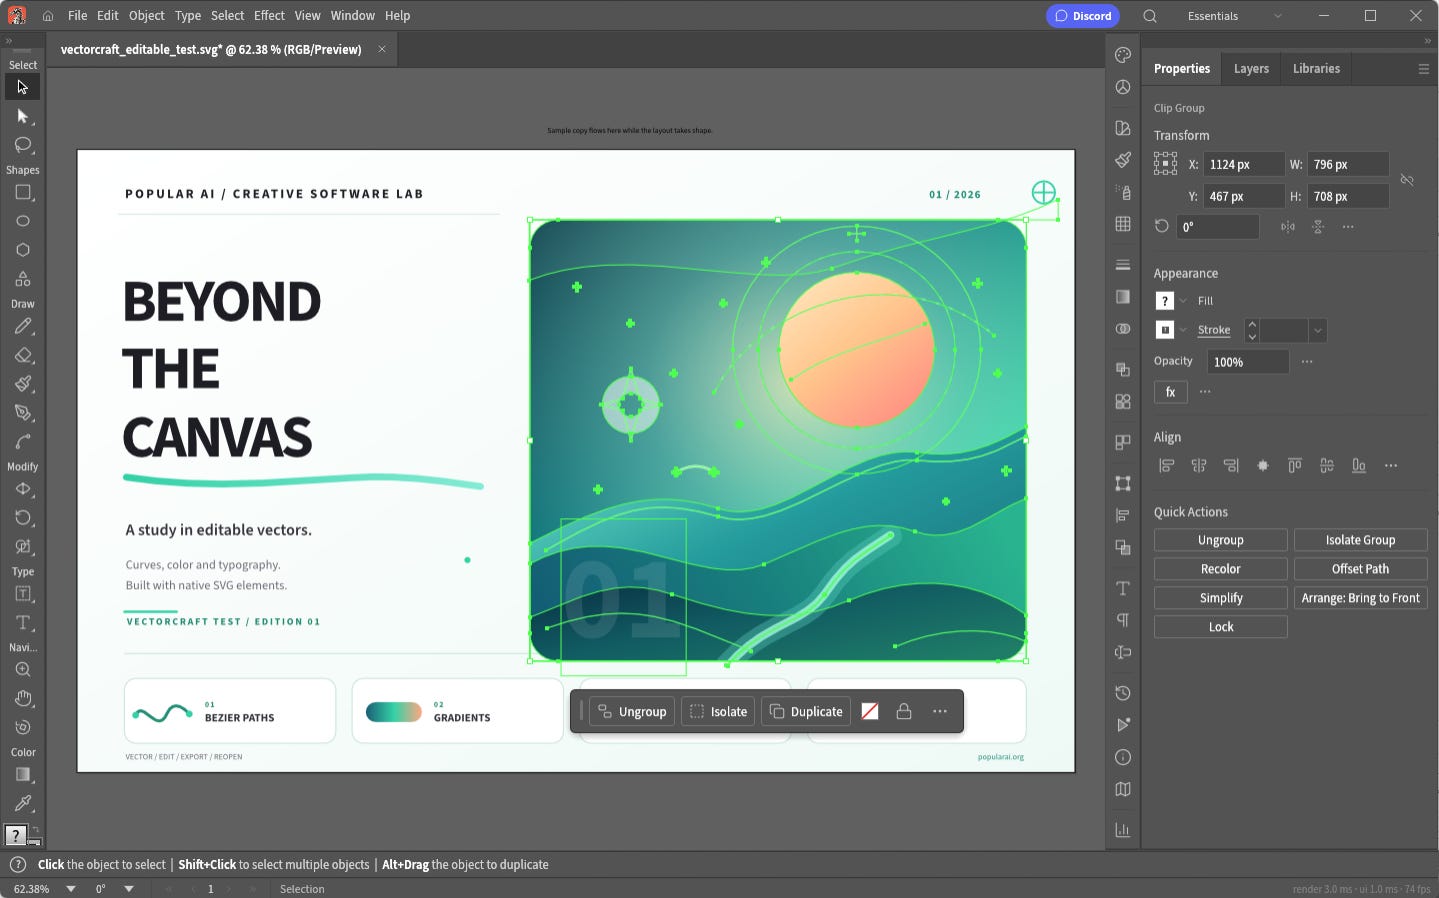Click Simplify in Quick Actions
The height and width of the screenshot is (898, 1439).
[1221, 598]
